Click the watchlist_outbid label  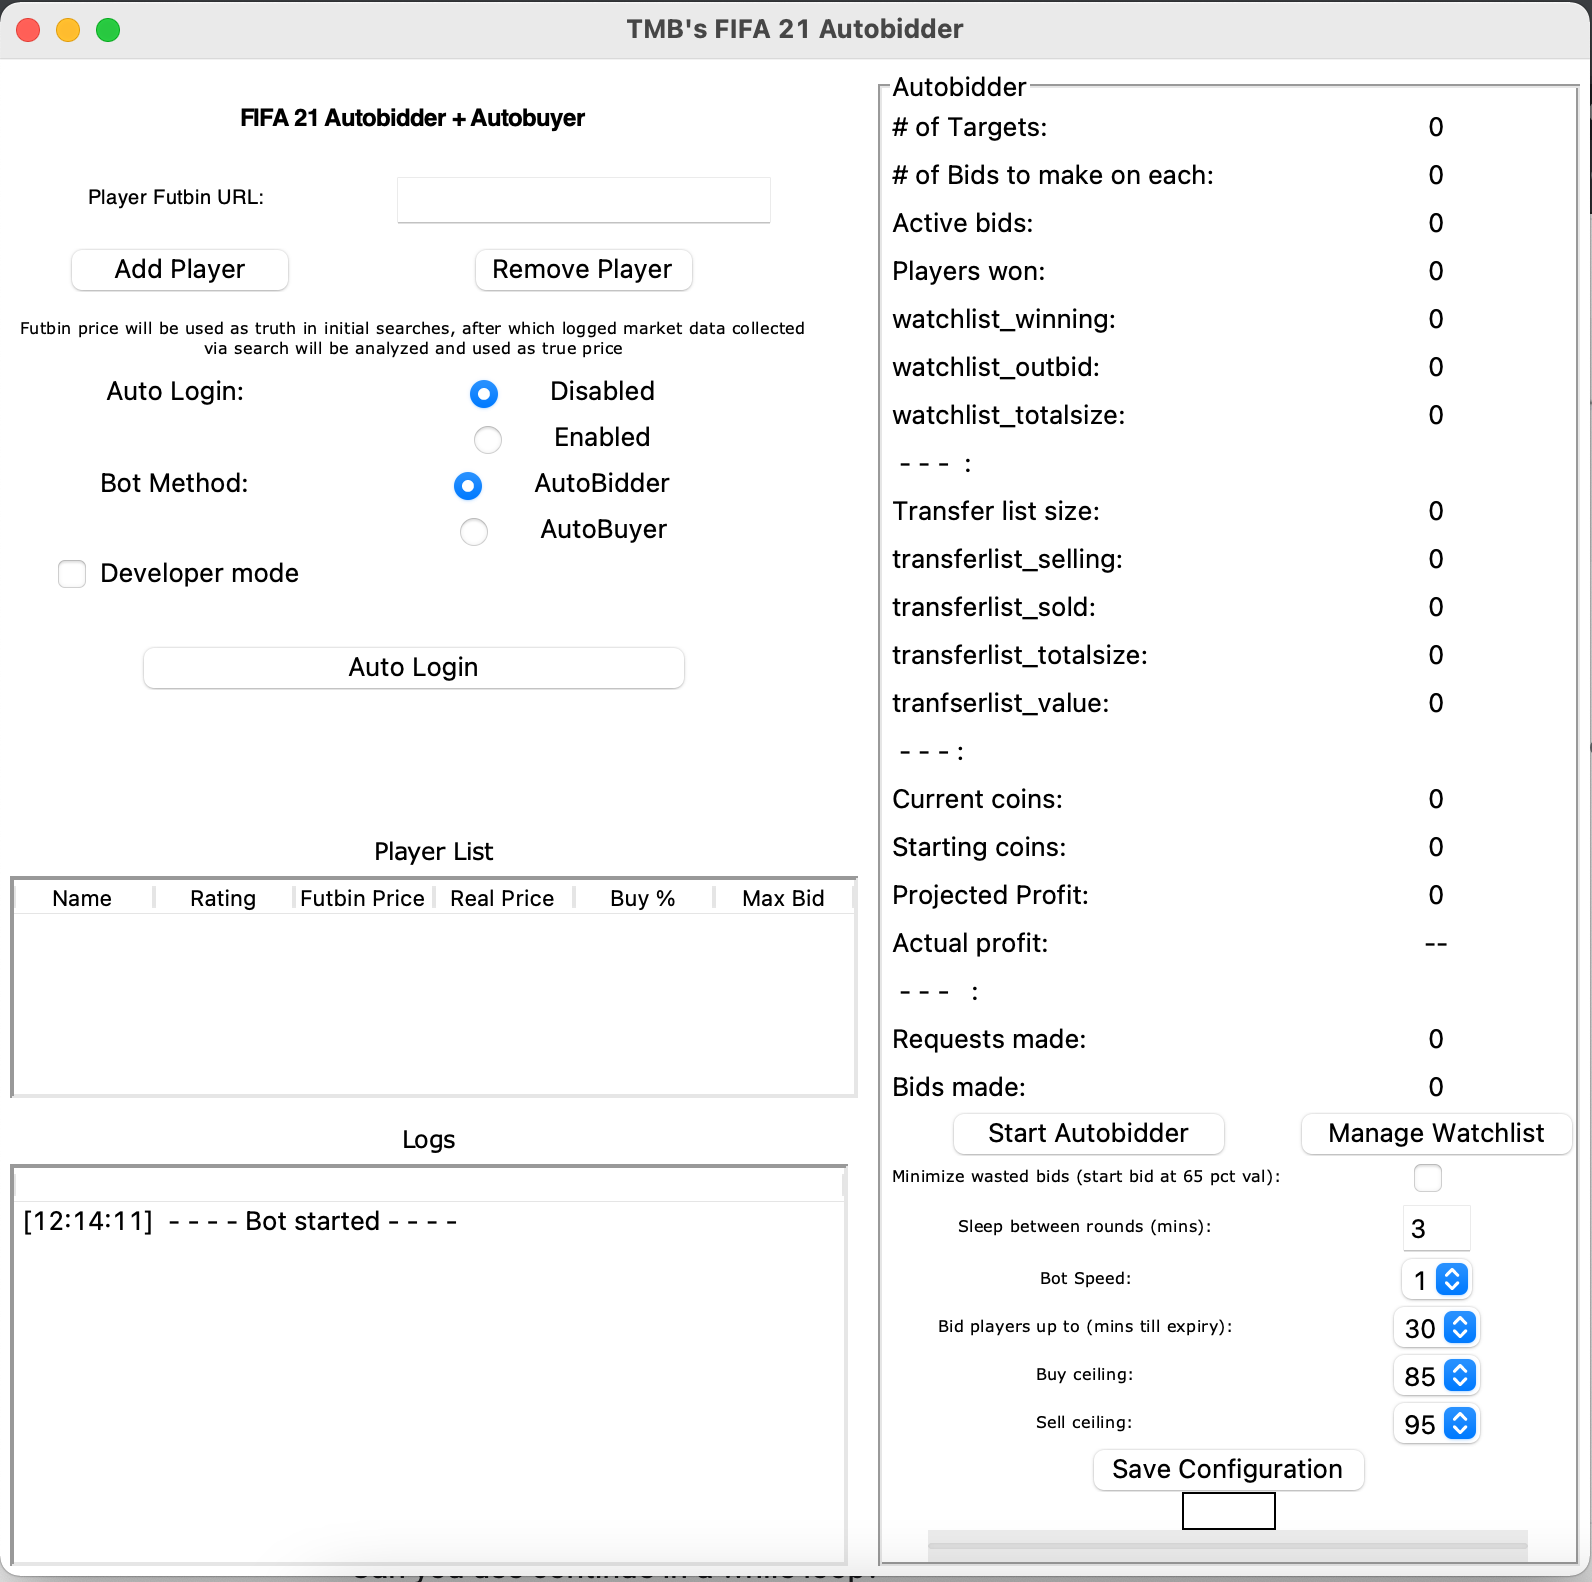click(x=996, y=368)
